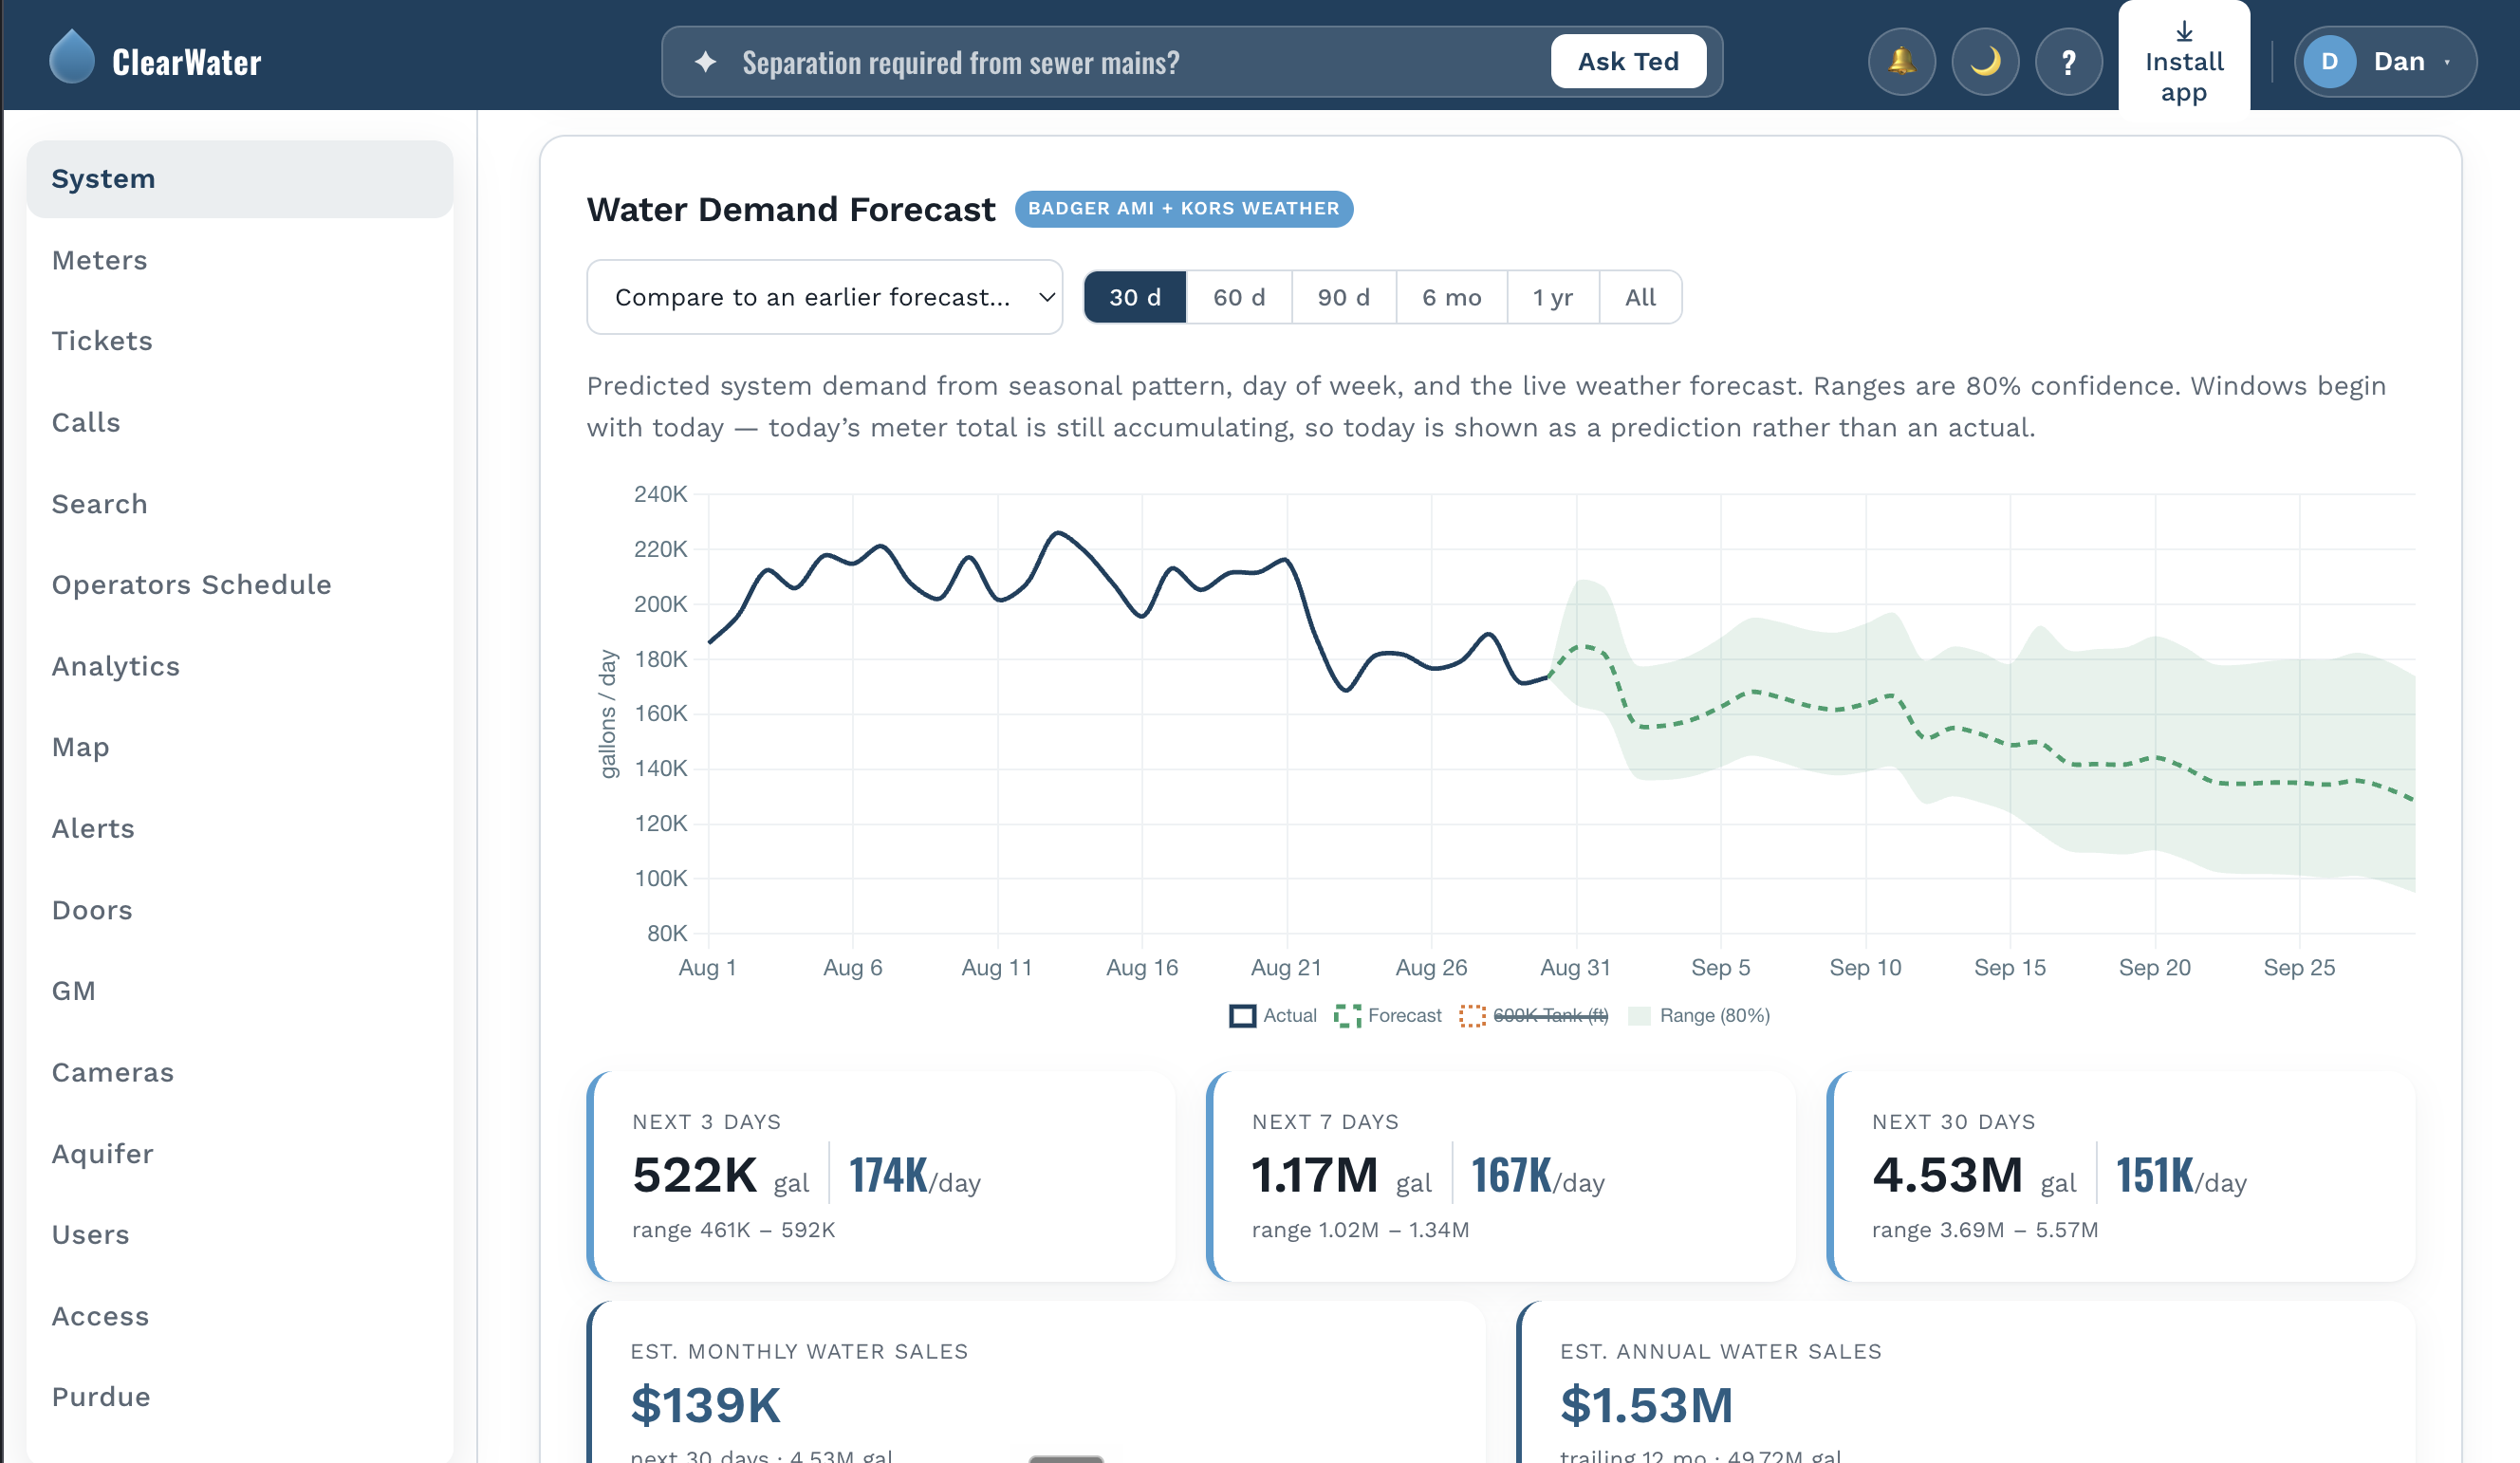This screenshot has height=1463, width=2520.
Task: Click the Next 3 Days 522K gal card
Action: (881, 1176)
